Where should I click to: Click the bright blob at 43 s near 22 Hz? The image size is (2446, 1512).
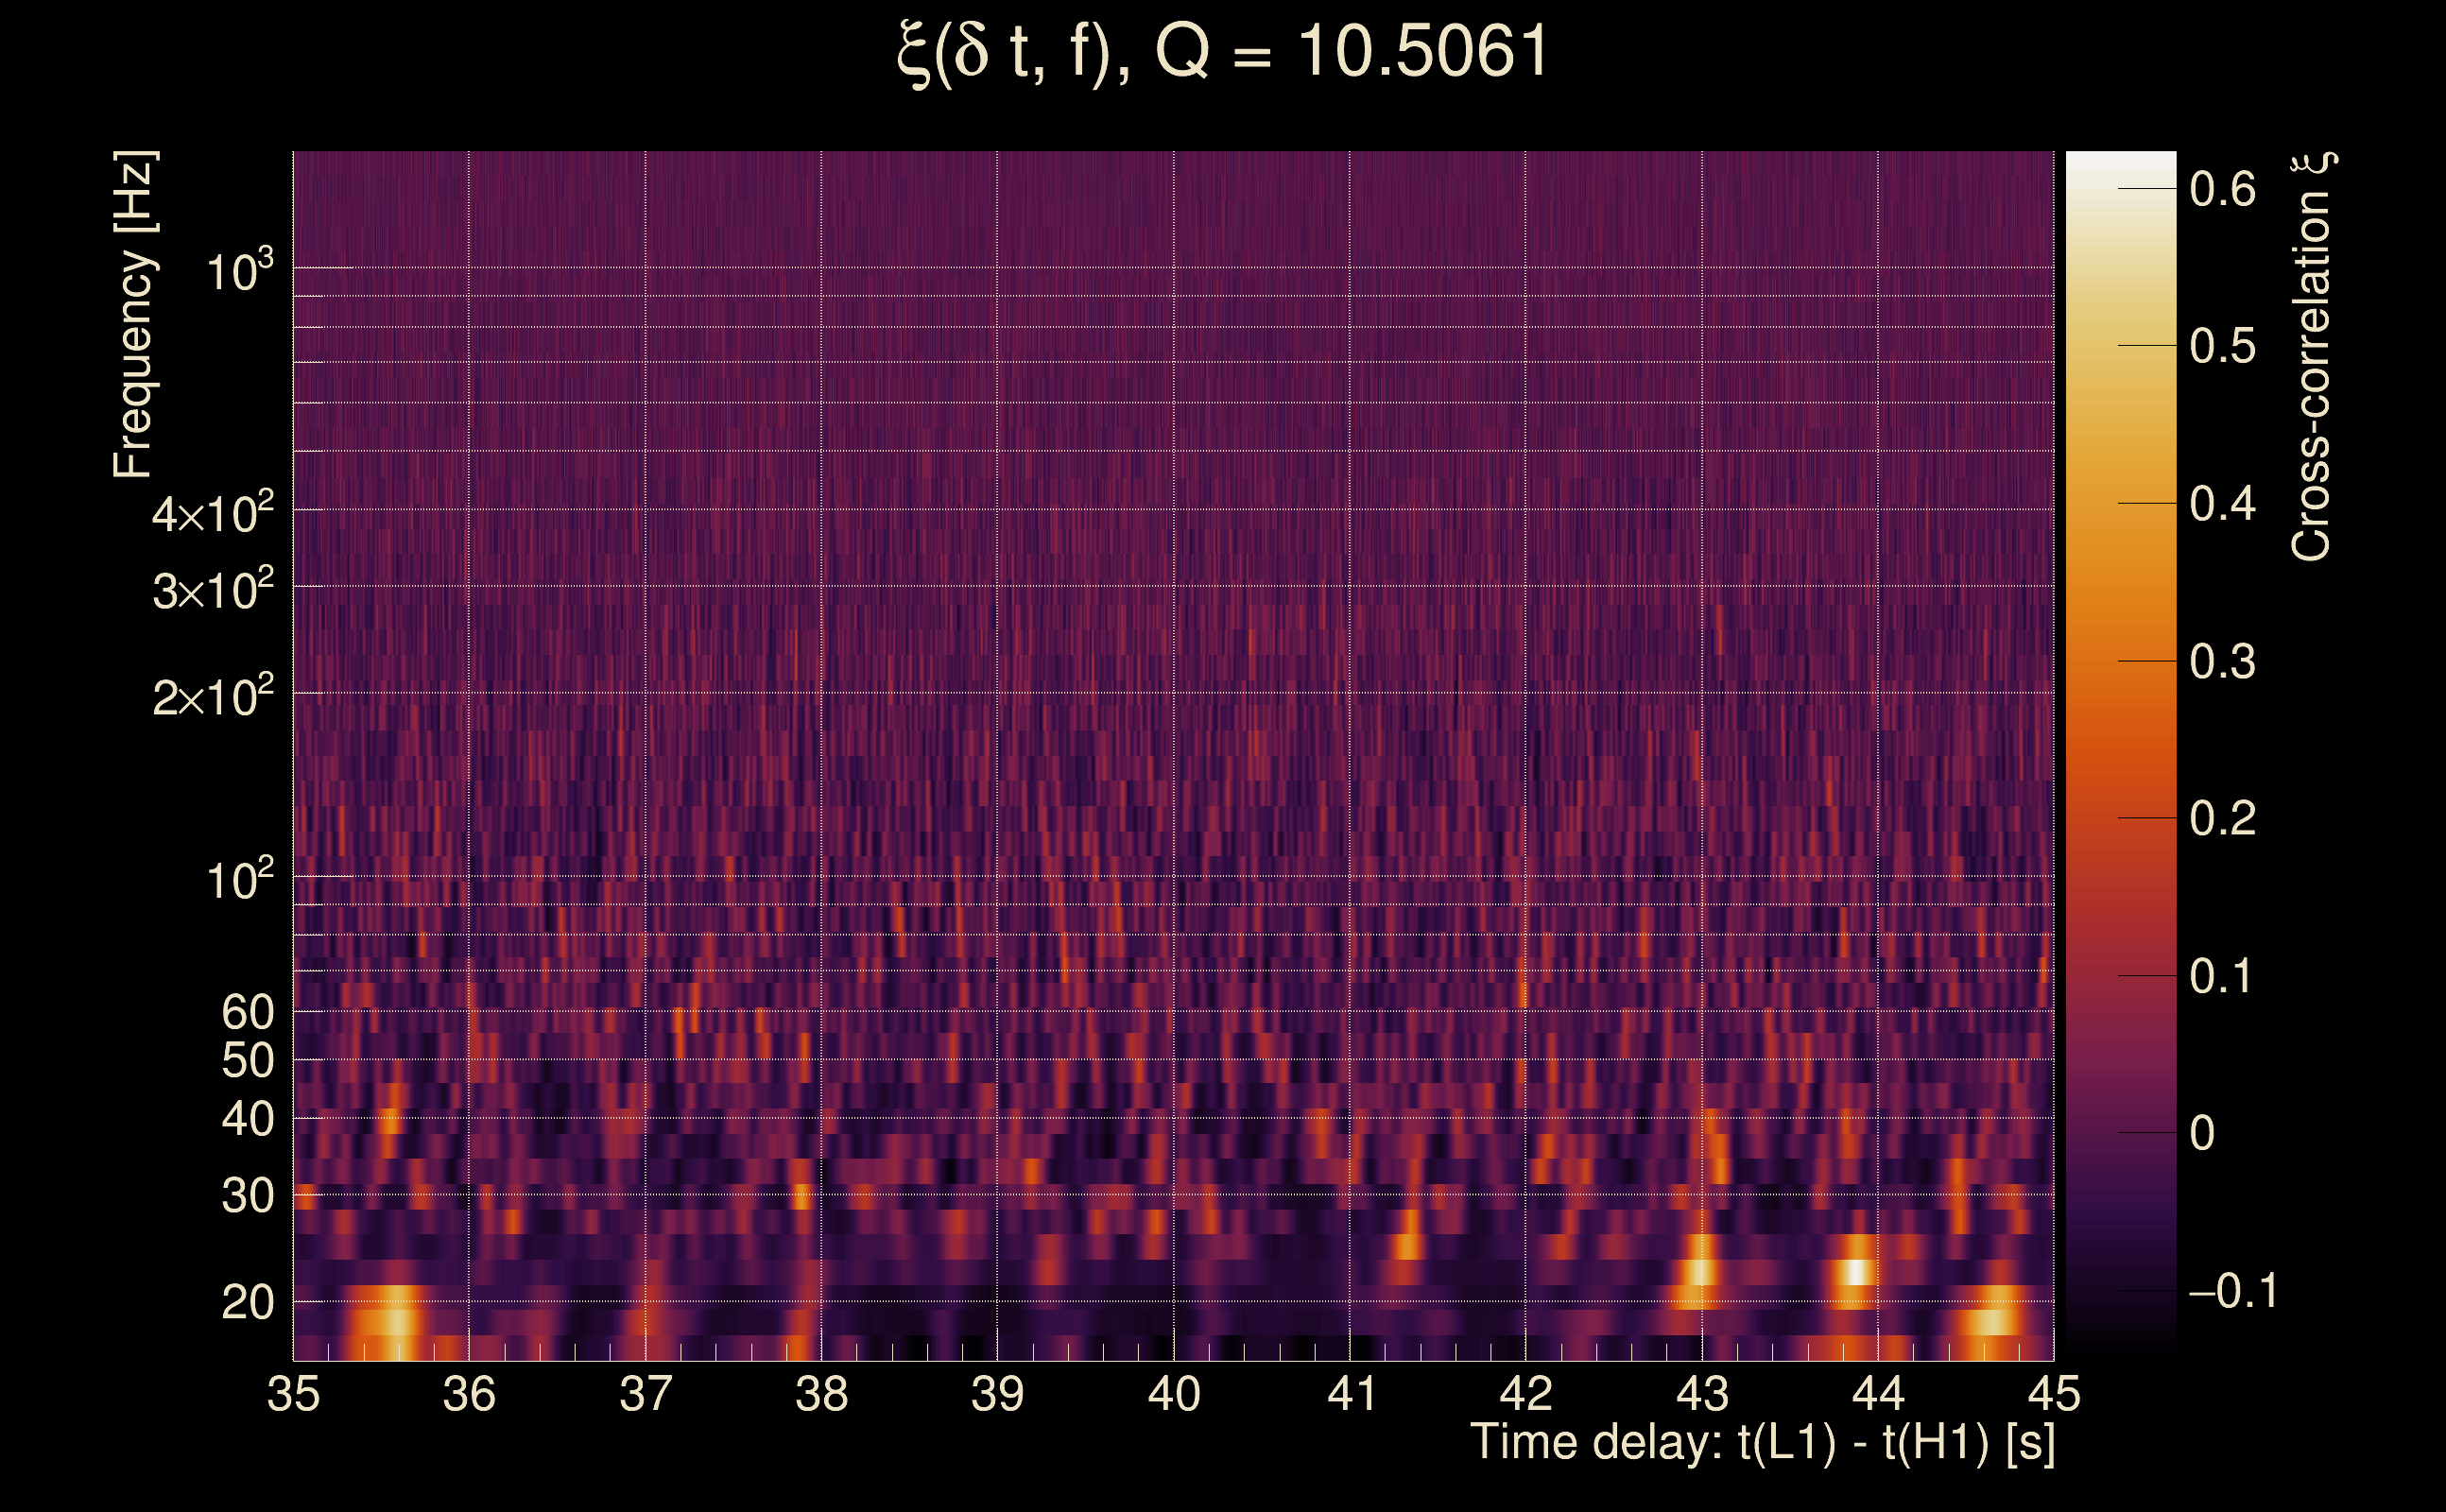point(1699,1272)
